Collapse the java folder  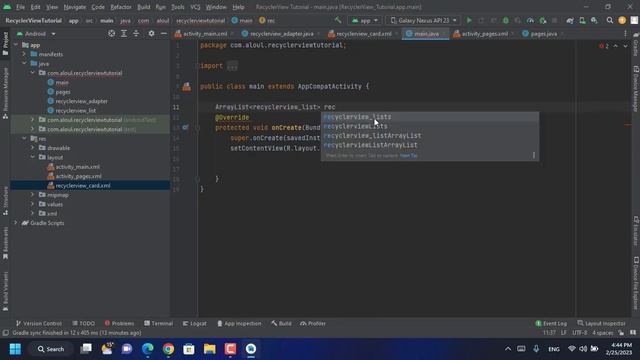(x=24, y=64)
